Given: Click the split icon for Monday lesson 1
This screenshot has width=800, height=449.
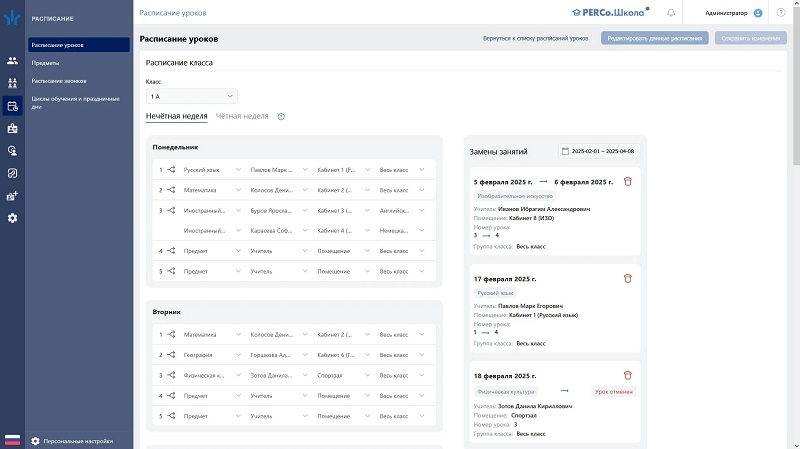Looking at the screenshot, I should [x=171, y=169].
